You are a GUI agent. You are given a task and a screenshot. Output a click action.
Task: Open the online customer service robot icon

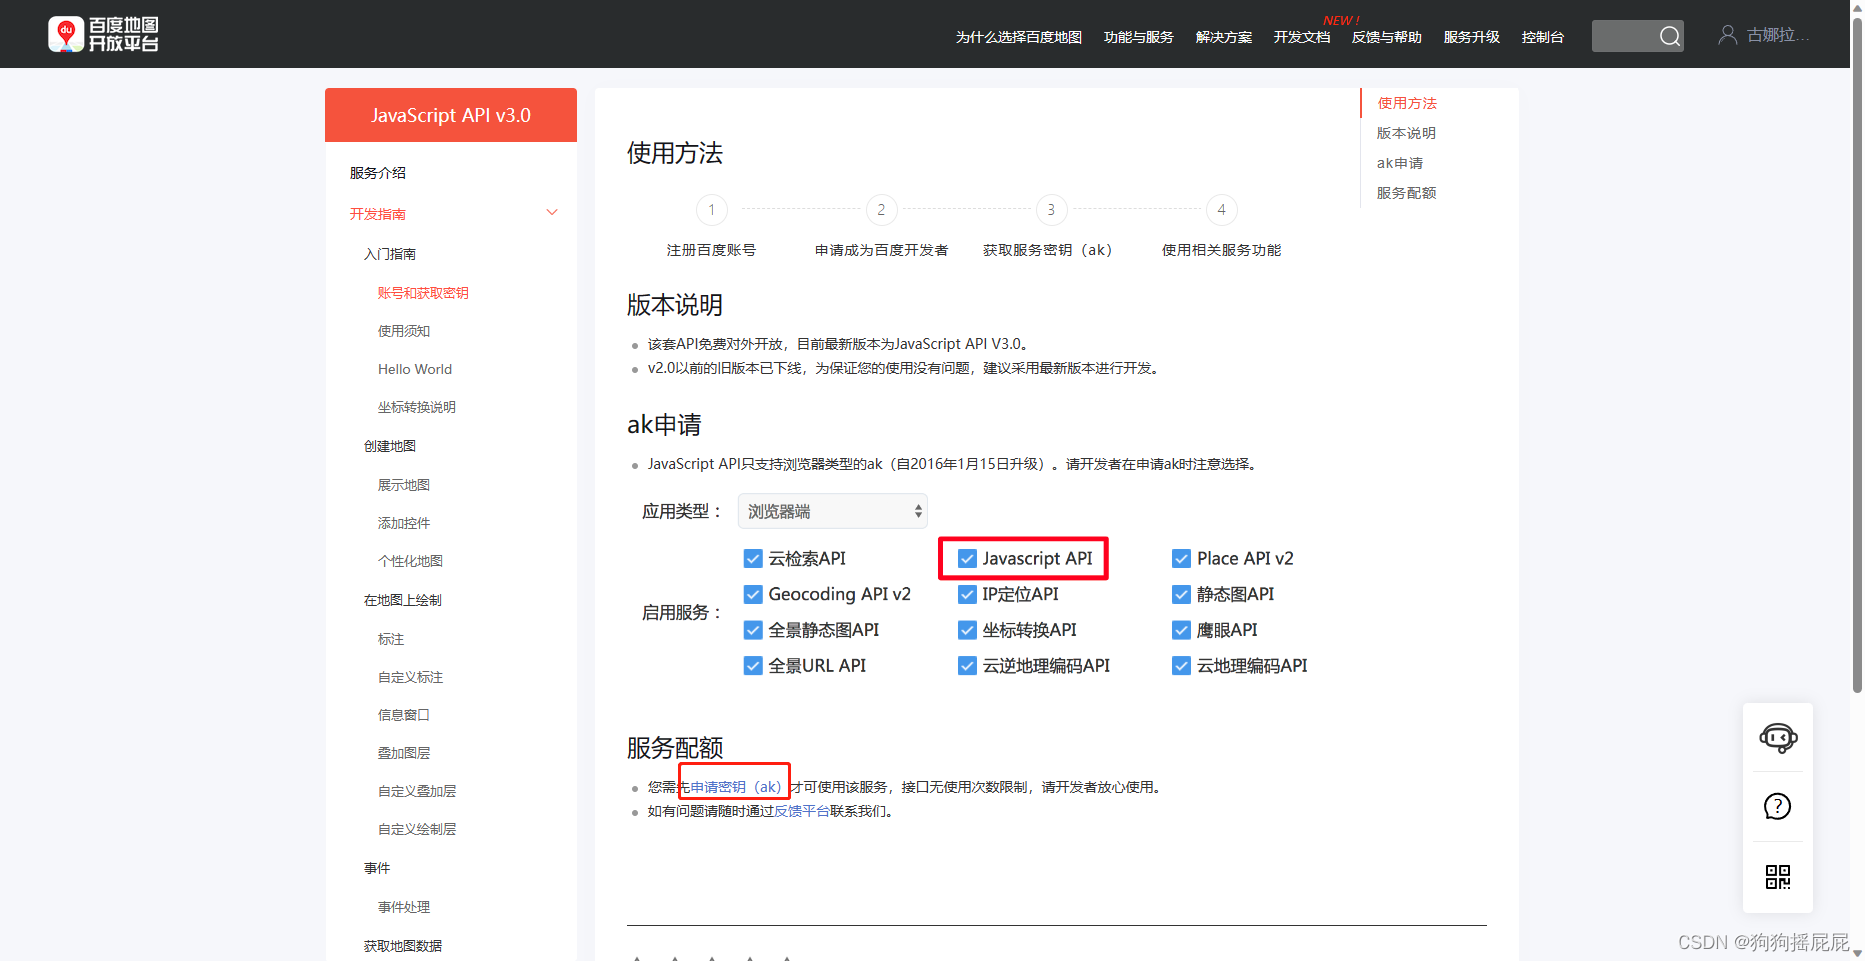coord(1777,738)
